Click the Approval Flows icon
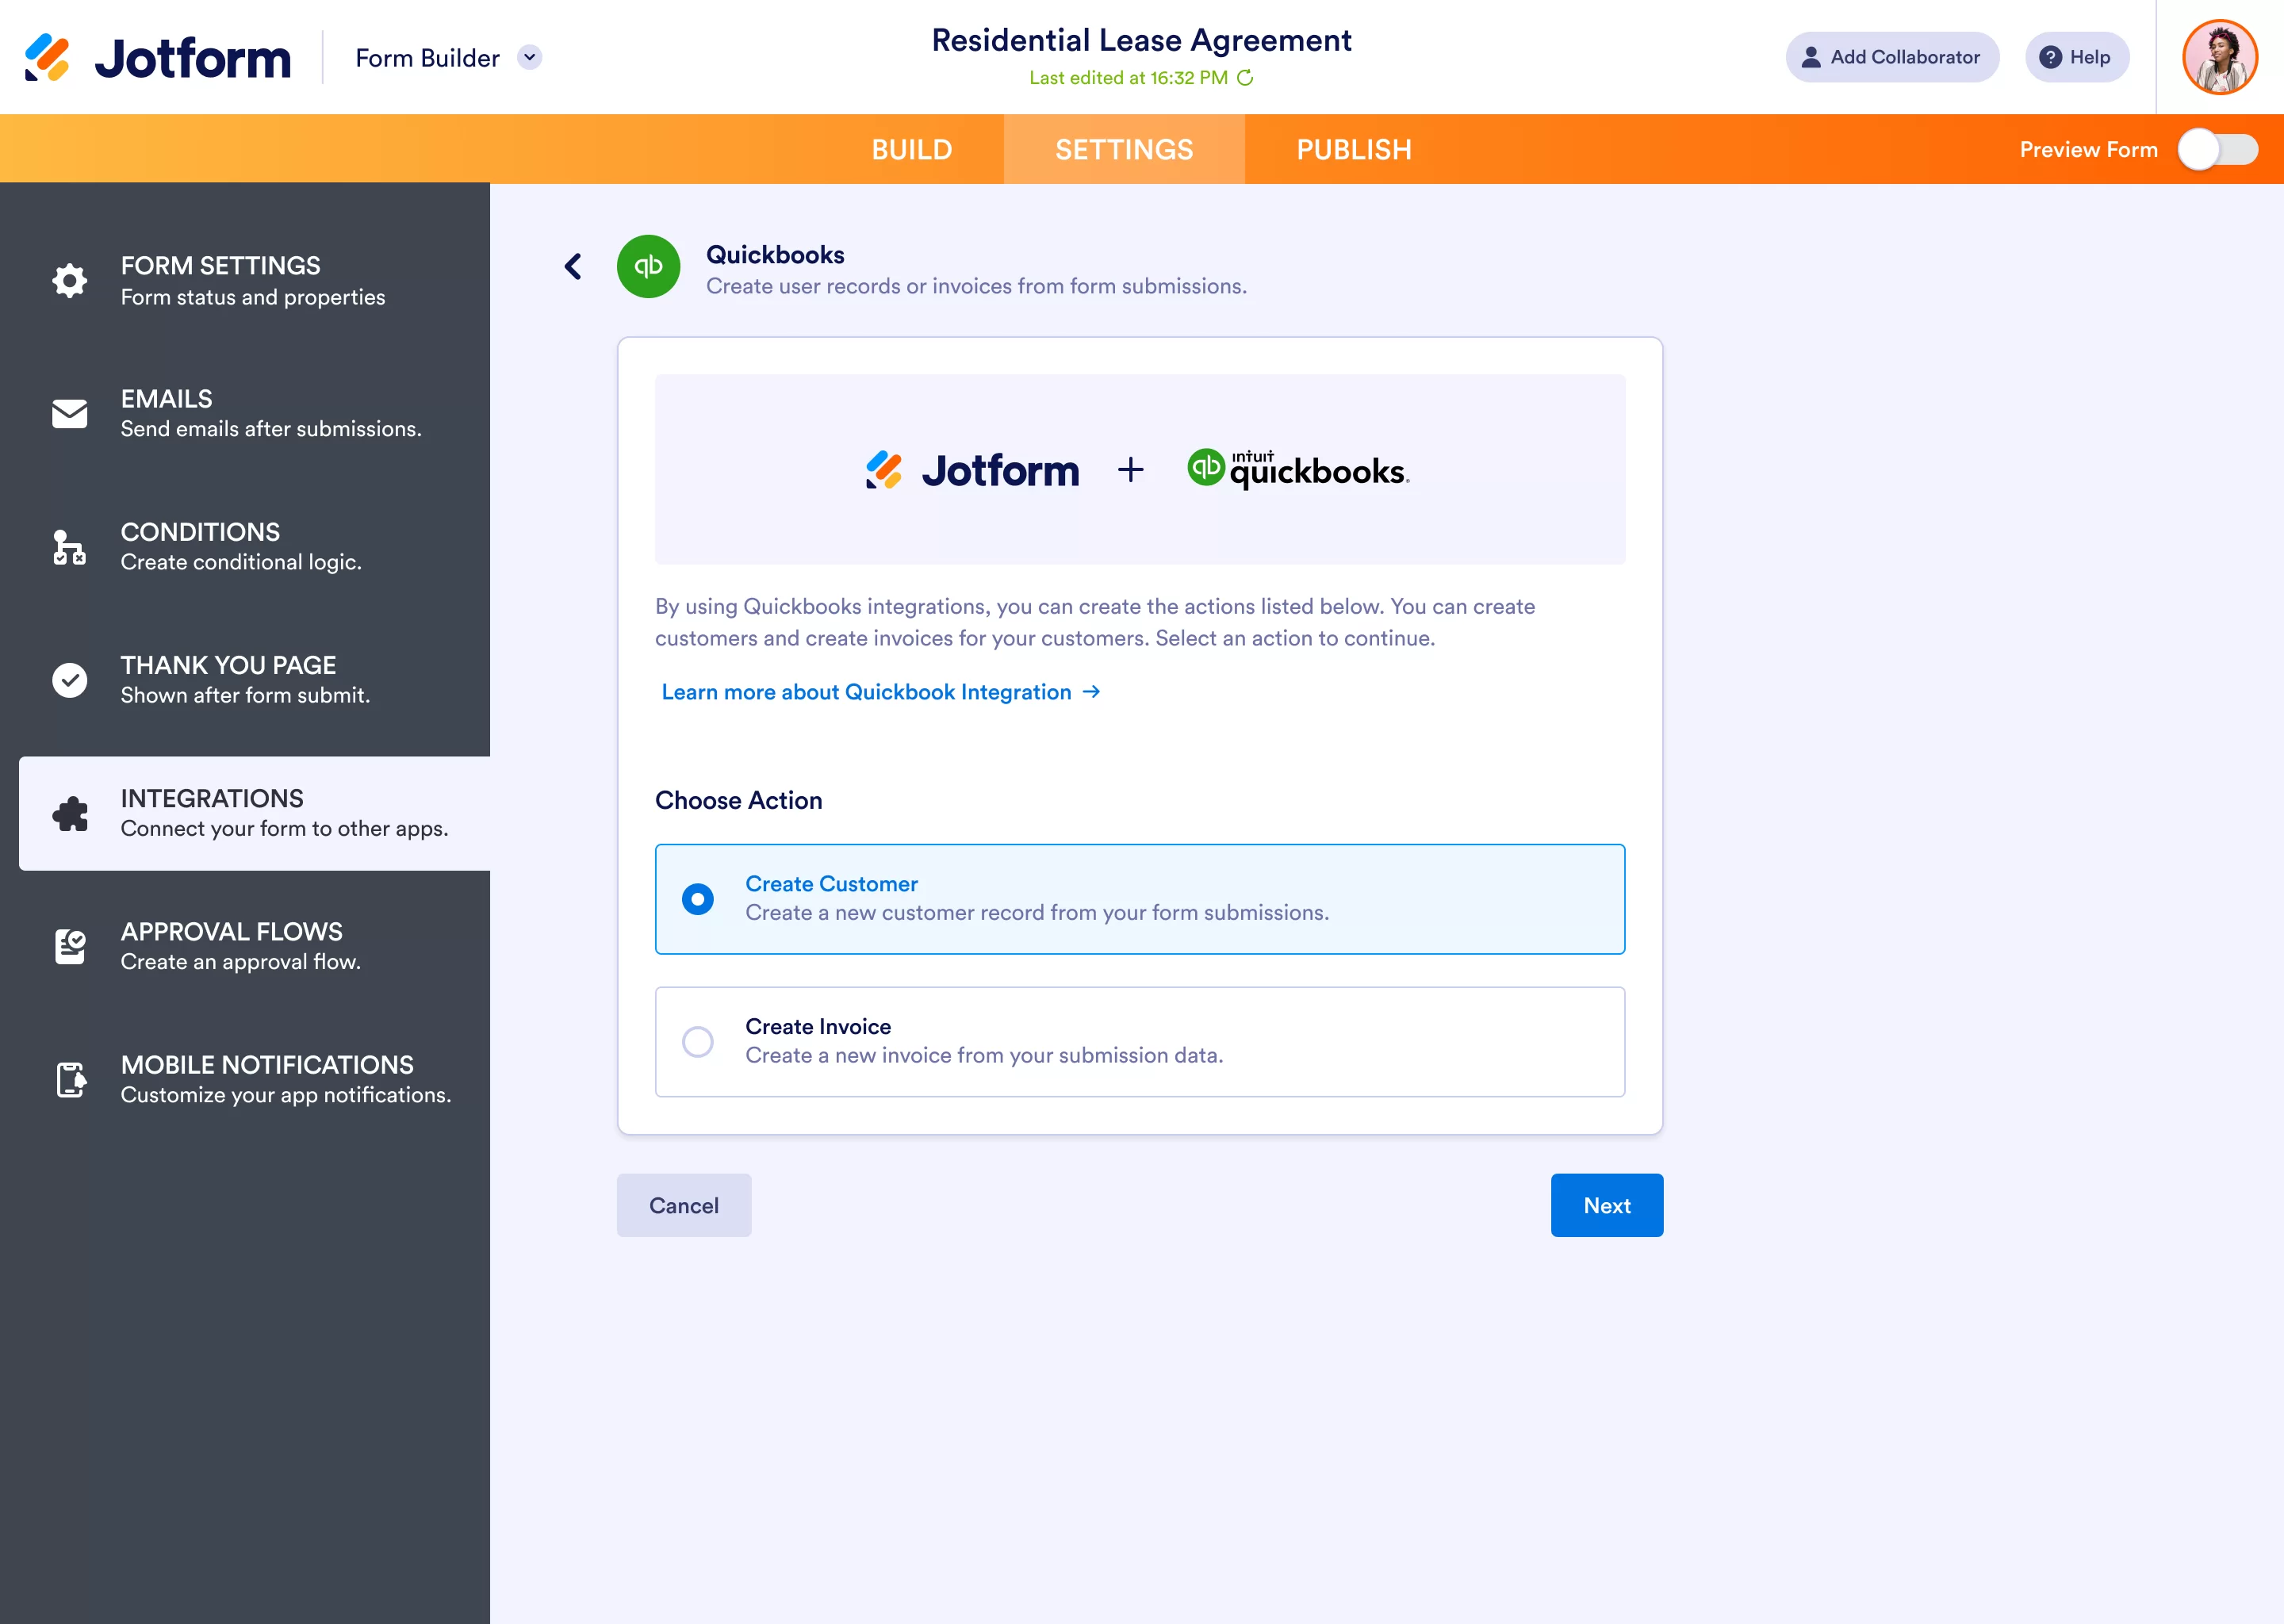This screenshot has height=1624, width=2284. [x=69, y=946]
